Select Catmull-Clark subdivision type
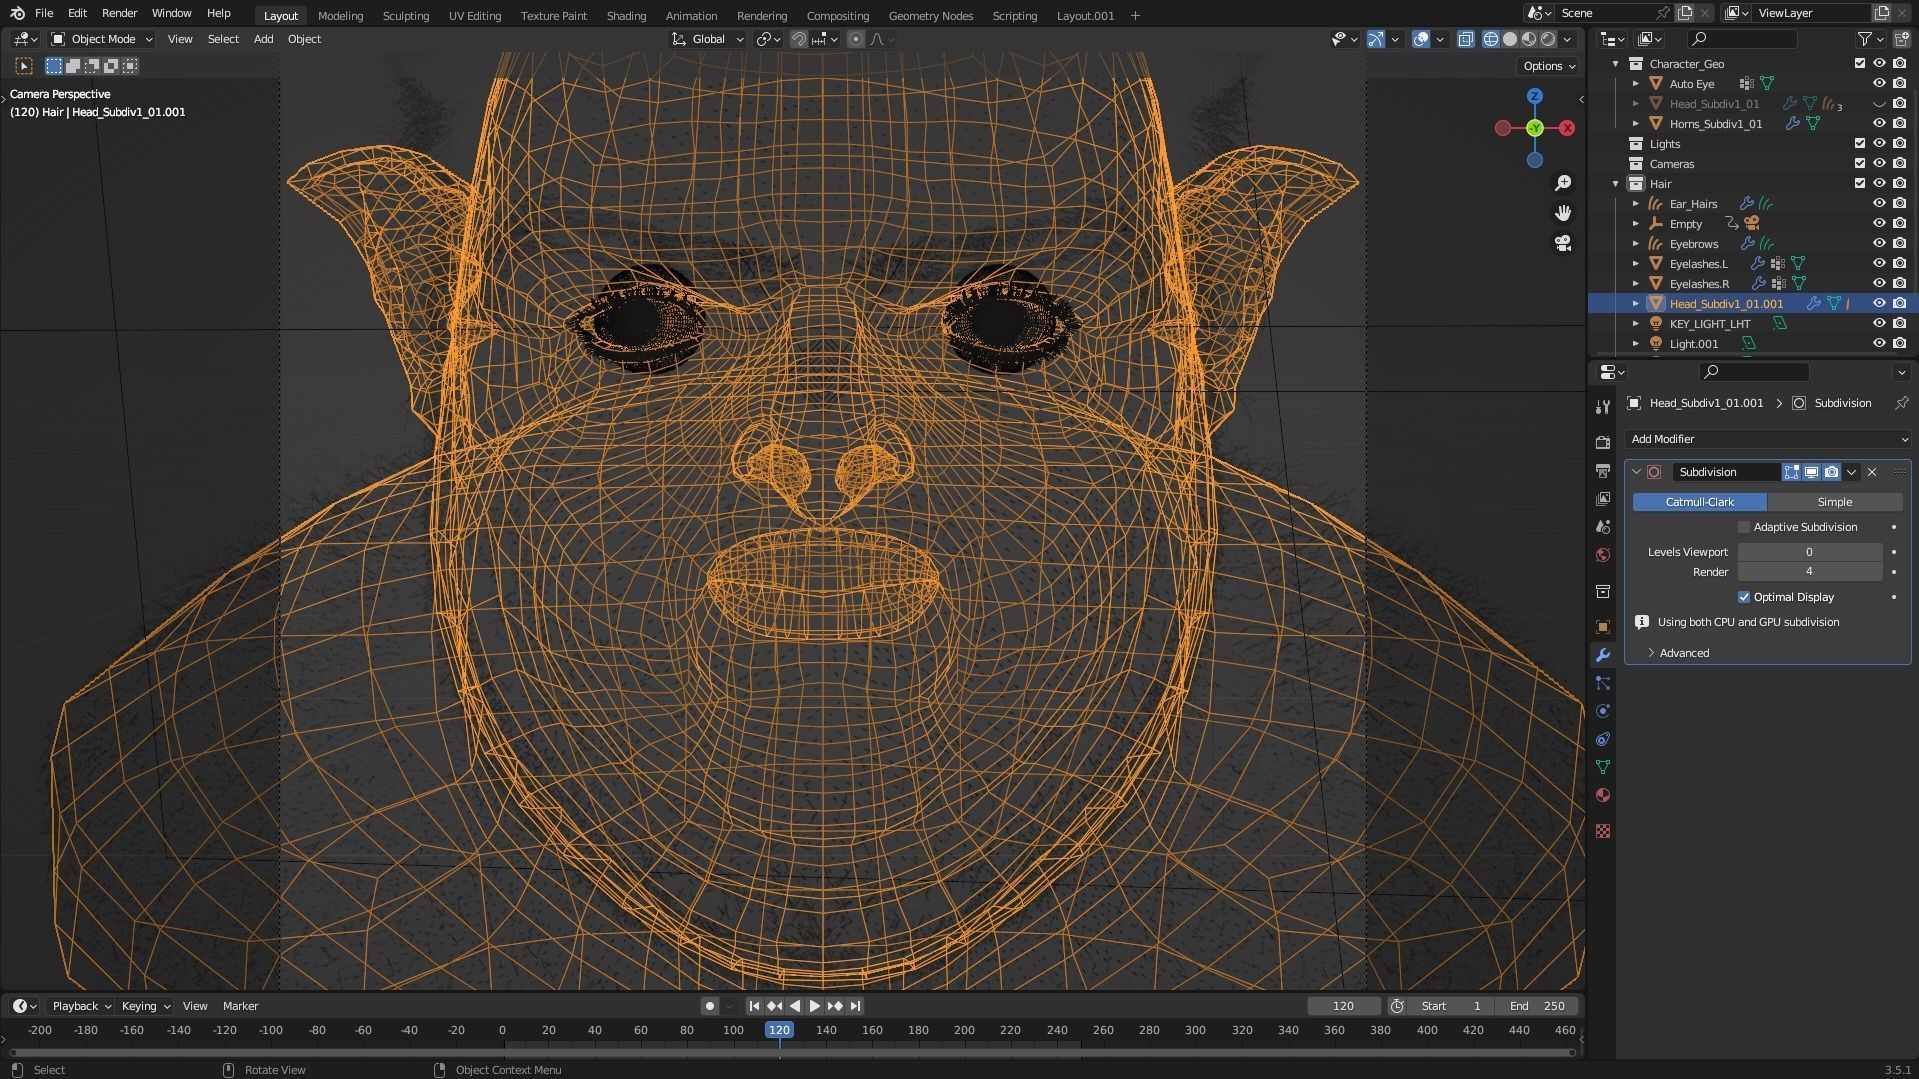Screen dimensions: 1919x1079 pos(1700,502)
